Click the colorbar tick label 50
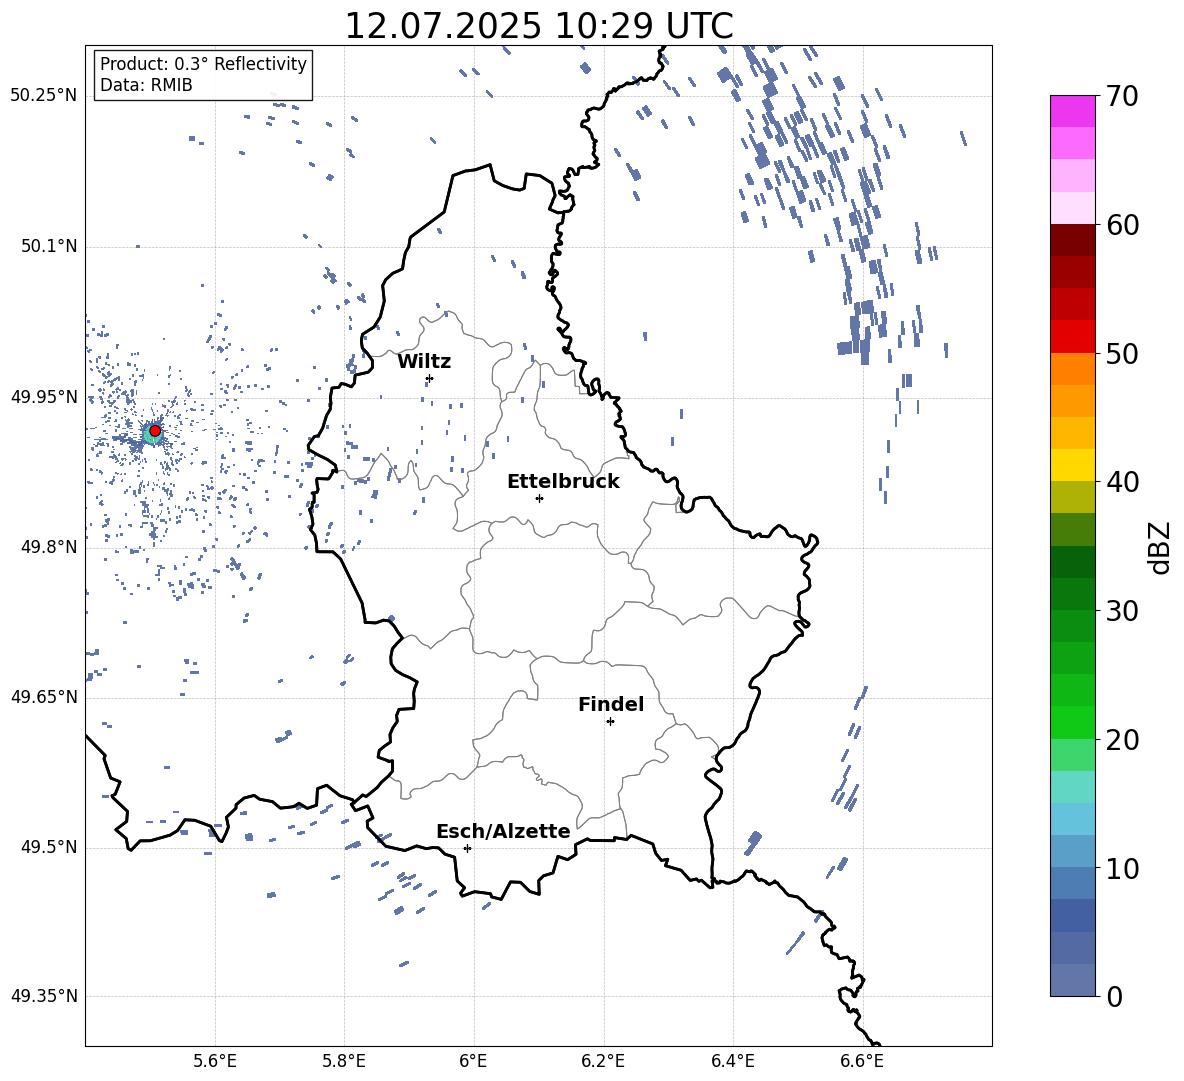 [x=1122, y=353]
